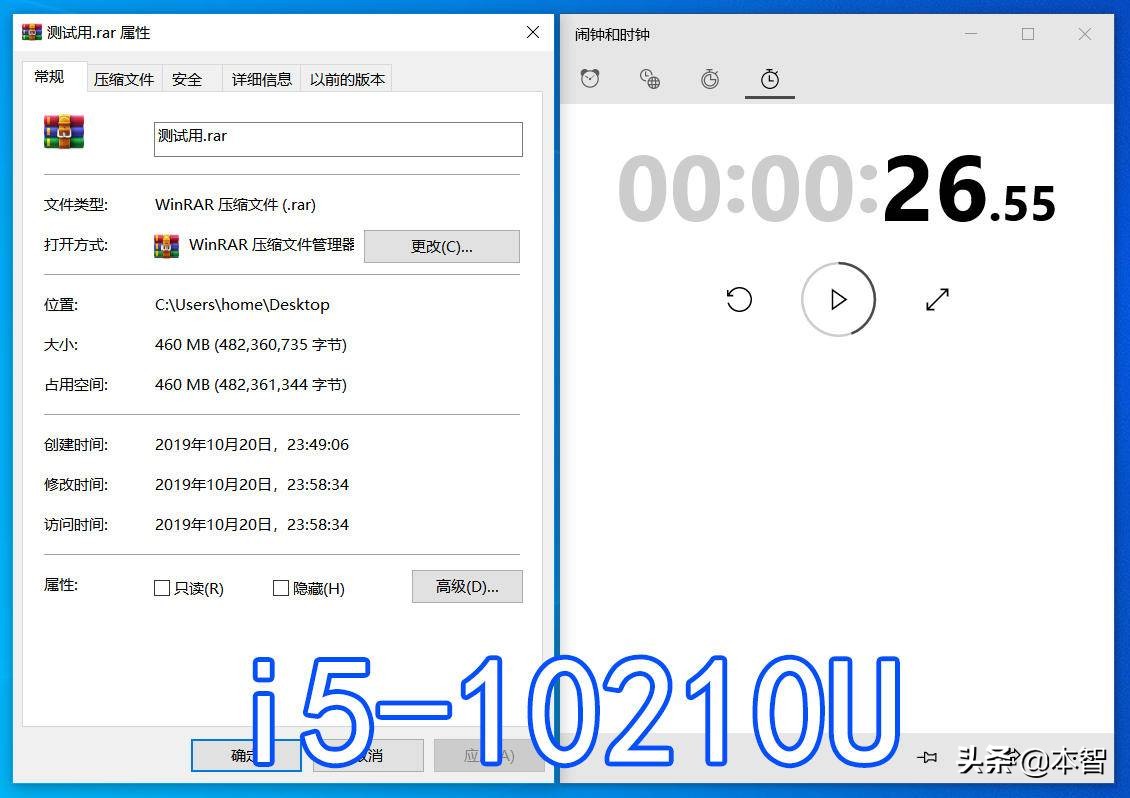Open the World Clock icon
1130x798 pixels.
pyautogui.click(x=649, y=78)
